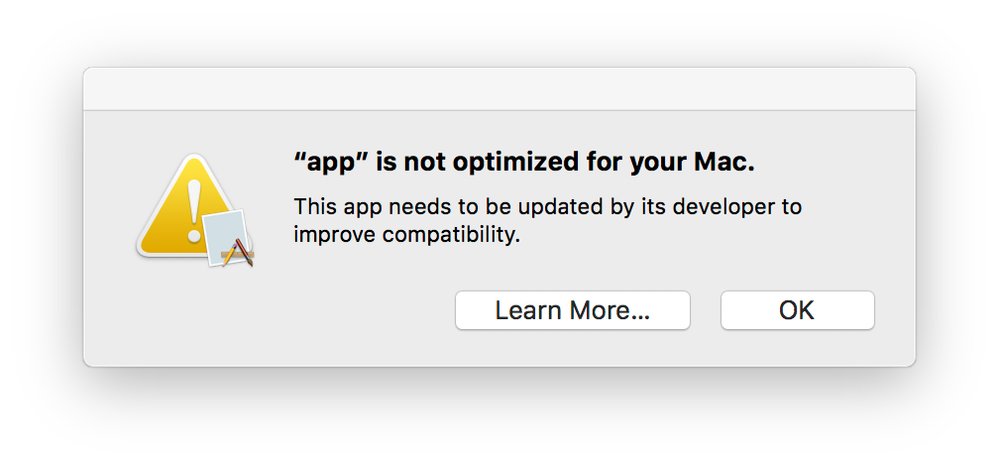Click the blank space between Learn More and OK
999x466 pixels.
(705, 310)
